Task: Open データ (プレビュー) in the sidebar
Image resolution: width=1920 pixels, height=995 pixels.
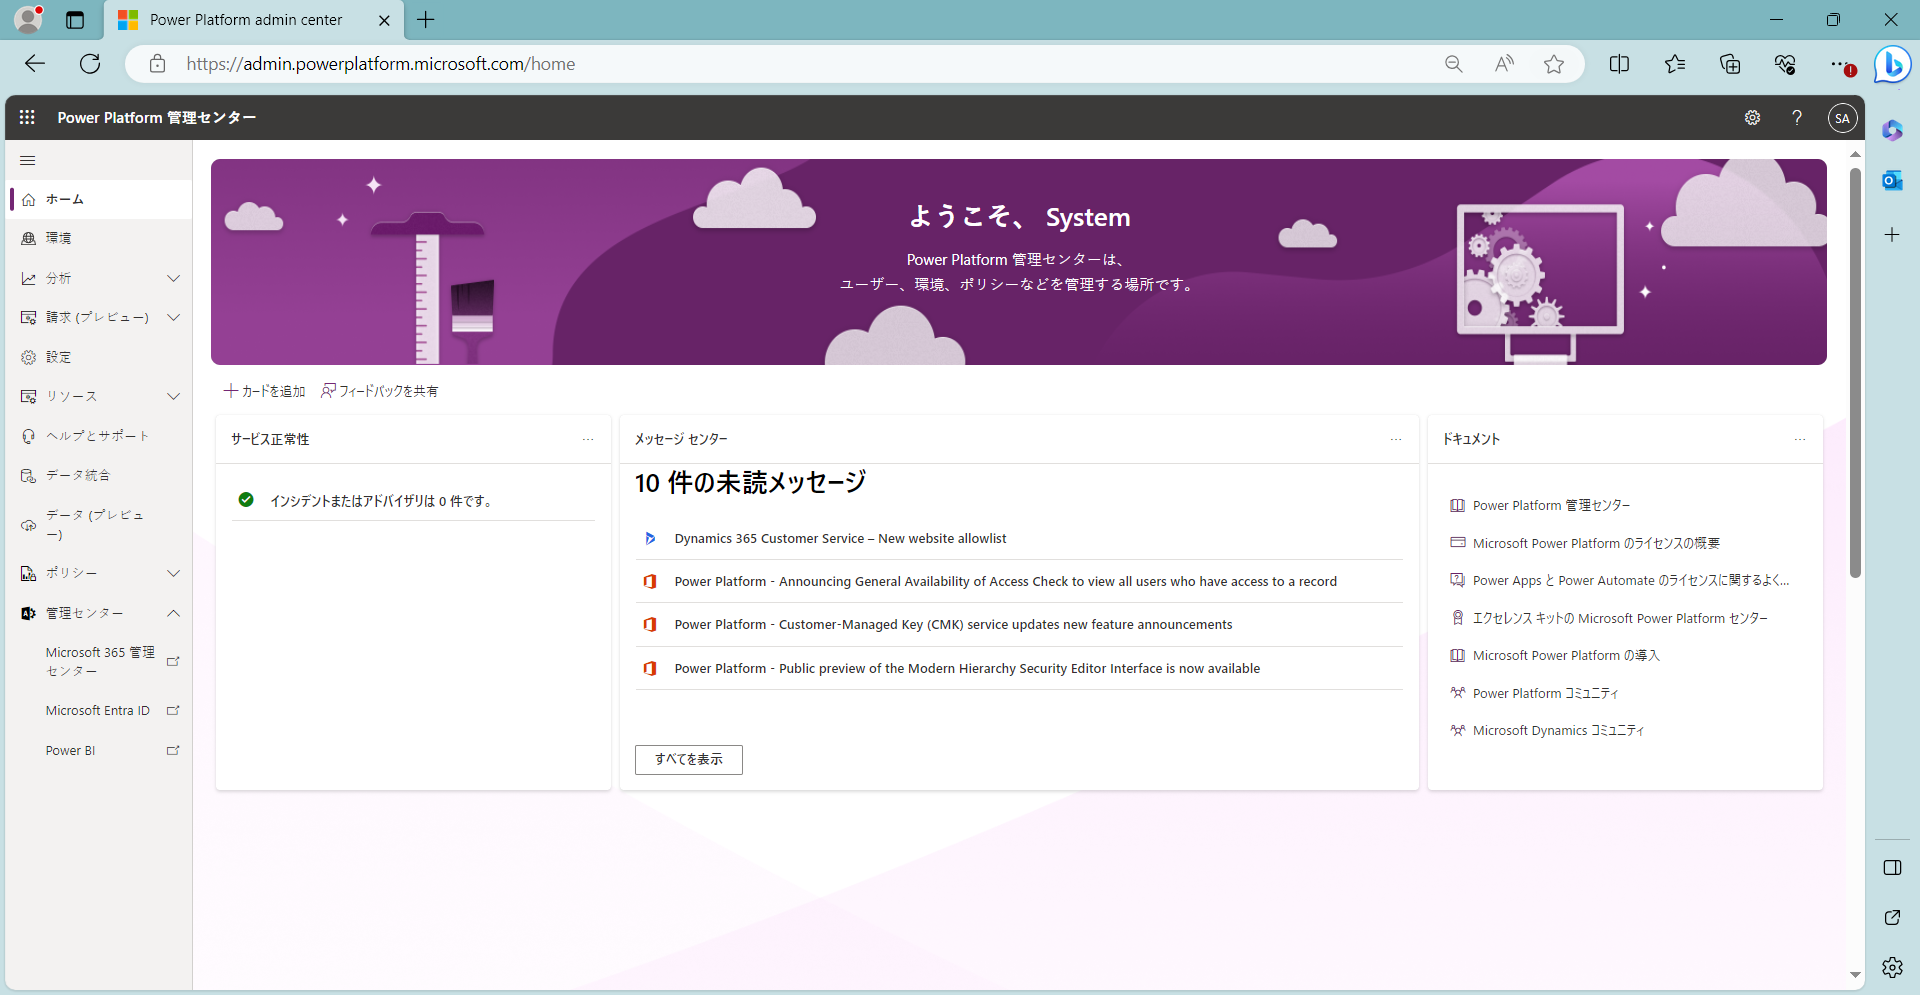Action: click(x=100, y=524)
